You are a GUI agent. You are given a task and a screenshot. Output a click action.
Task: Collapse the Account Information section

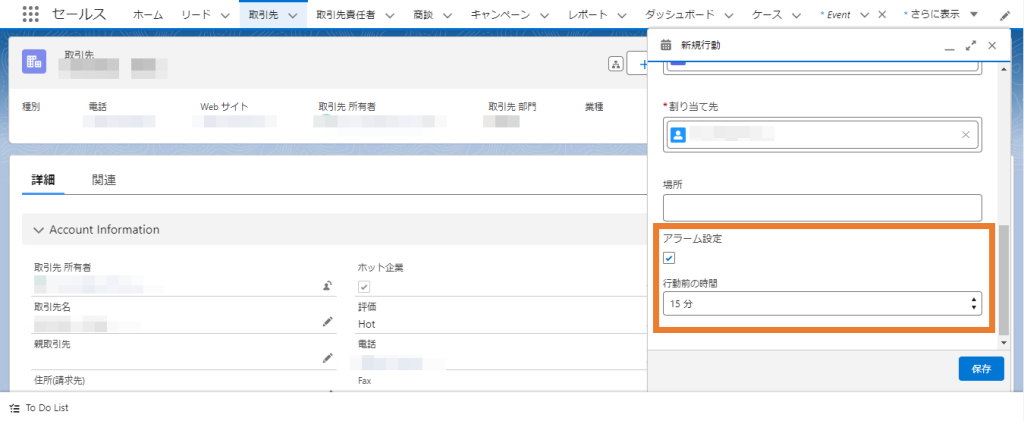39,230
